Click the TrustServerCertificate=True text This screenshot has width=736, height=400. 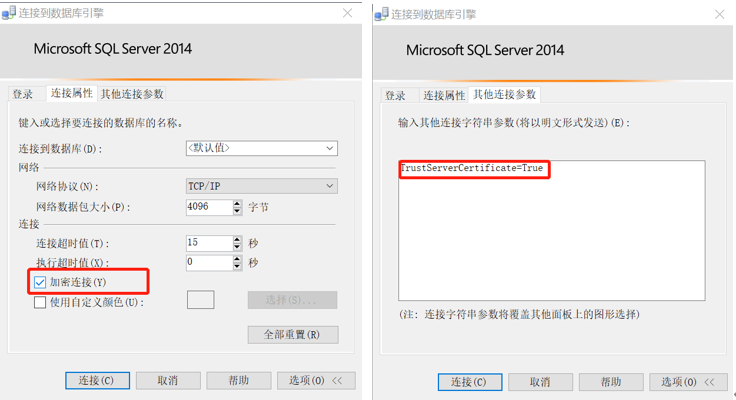click(472, 168)
